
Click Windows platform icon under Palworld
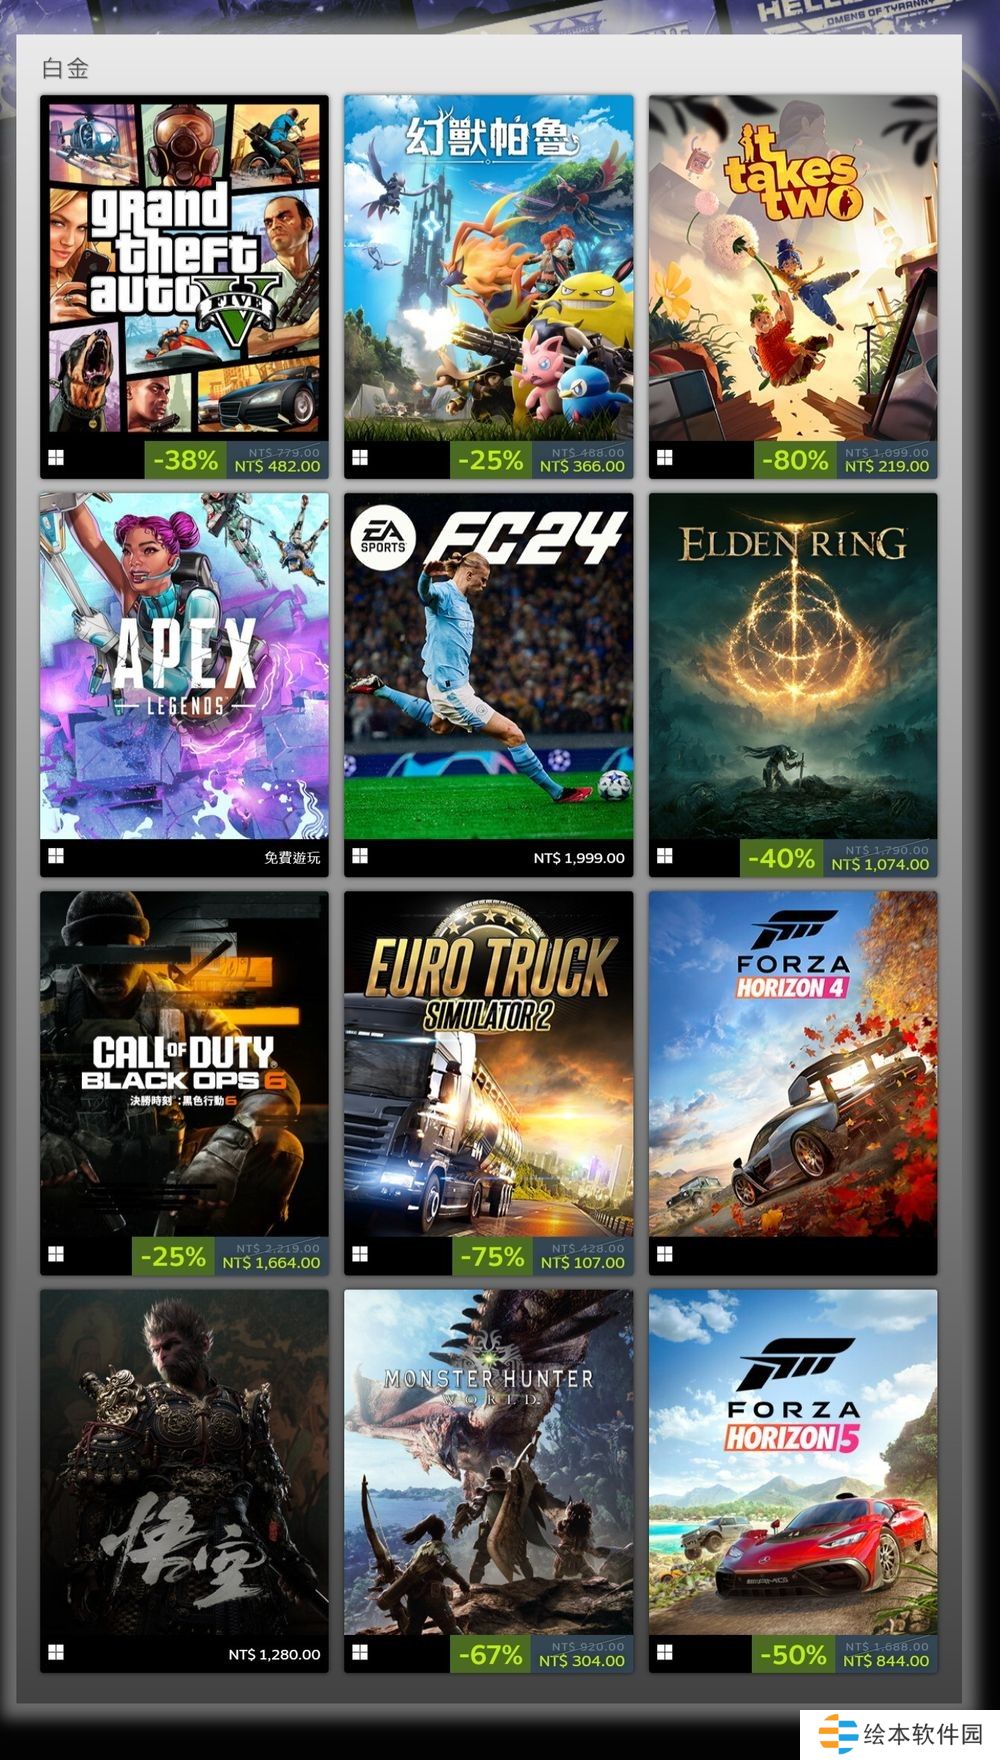pyautogui.click(x=361, y=458)
